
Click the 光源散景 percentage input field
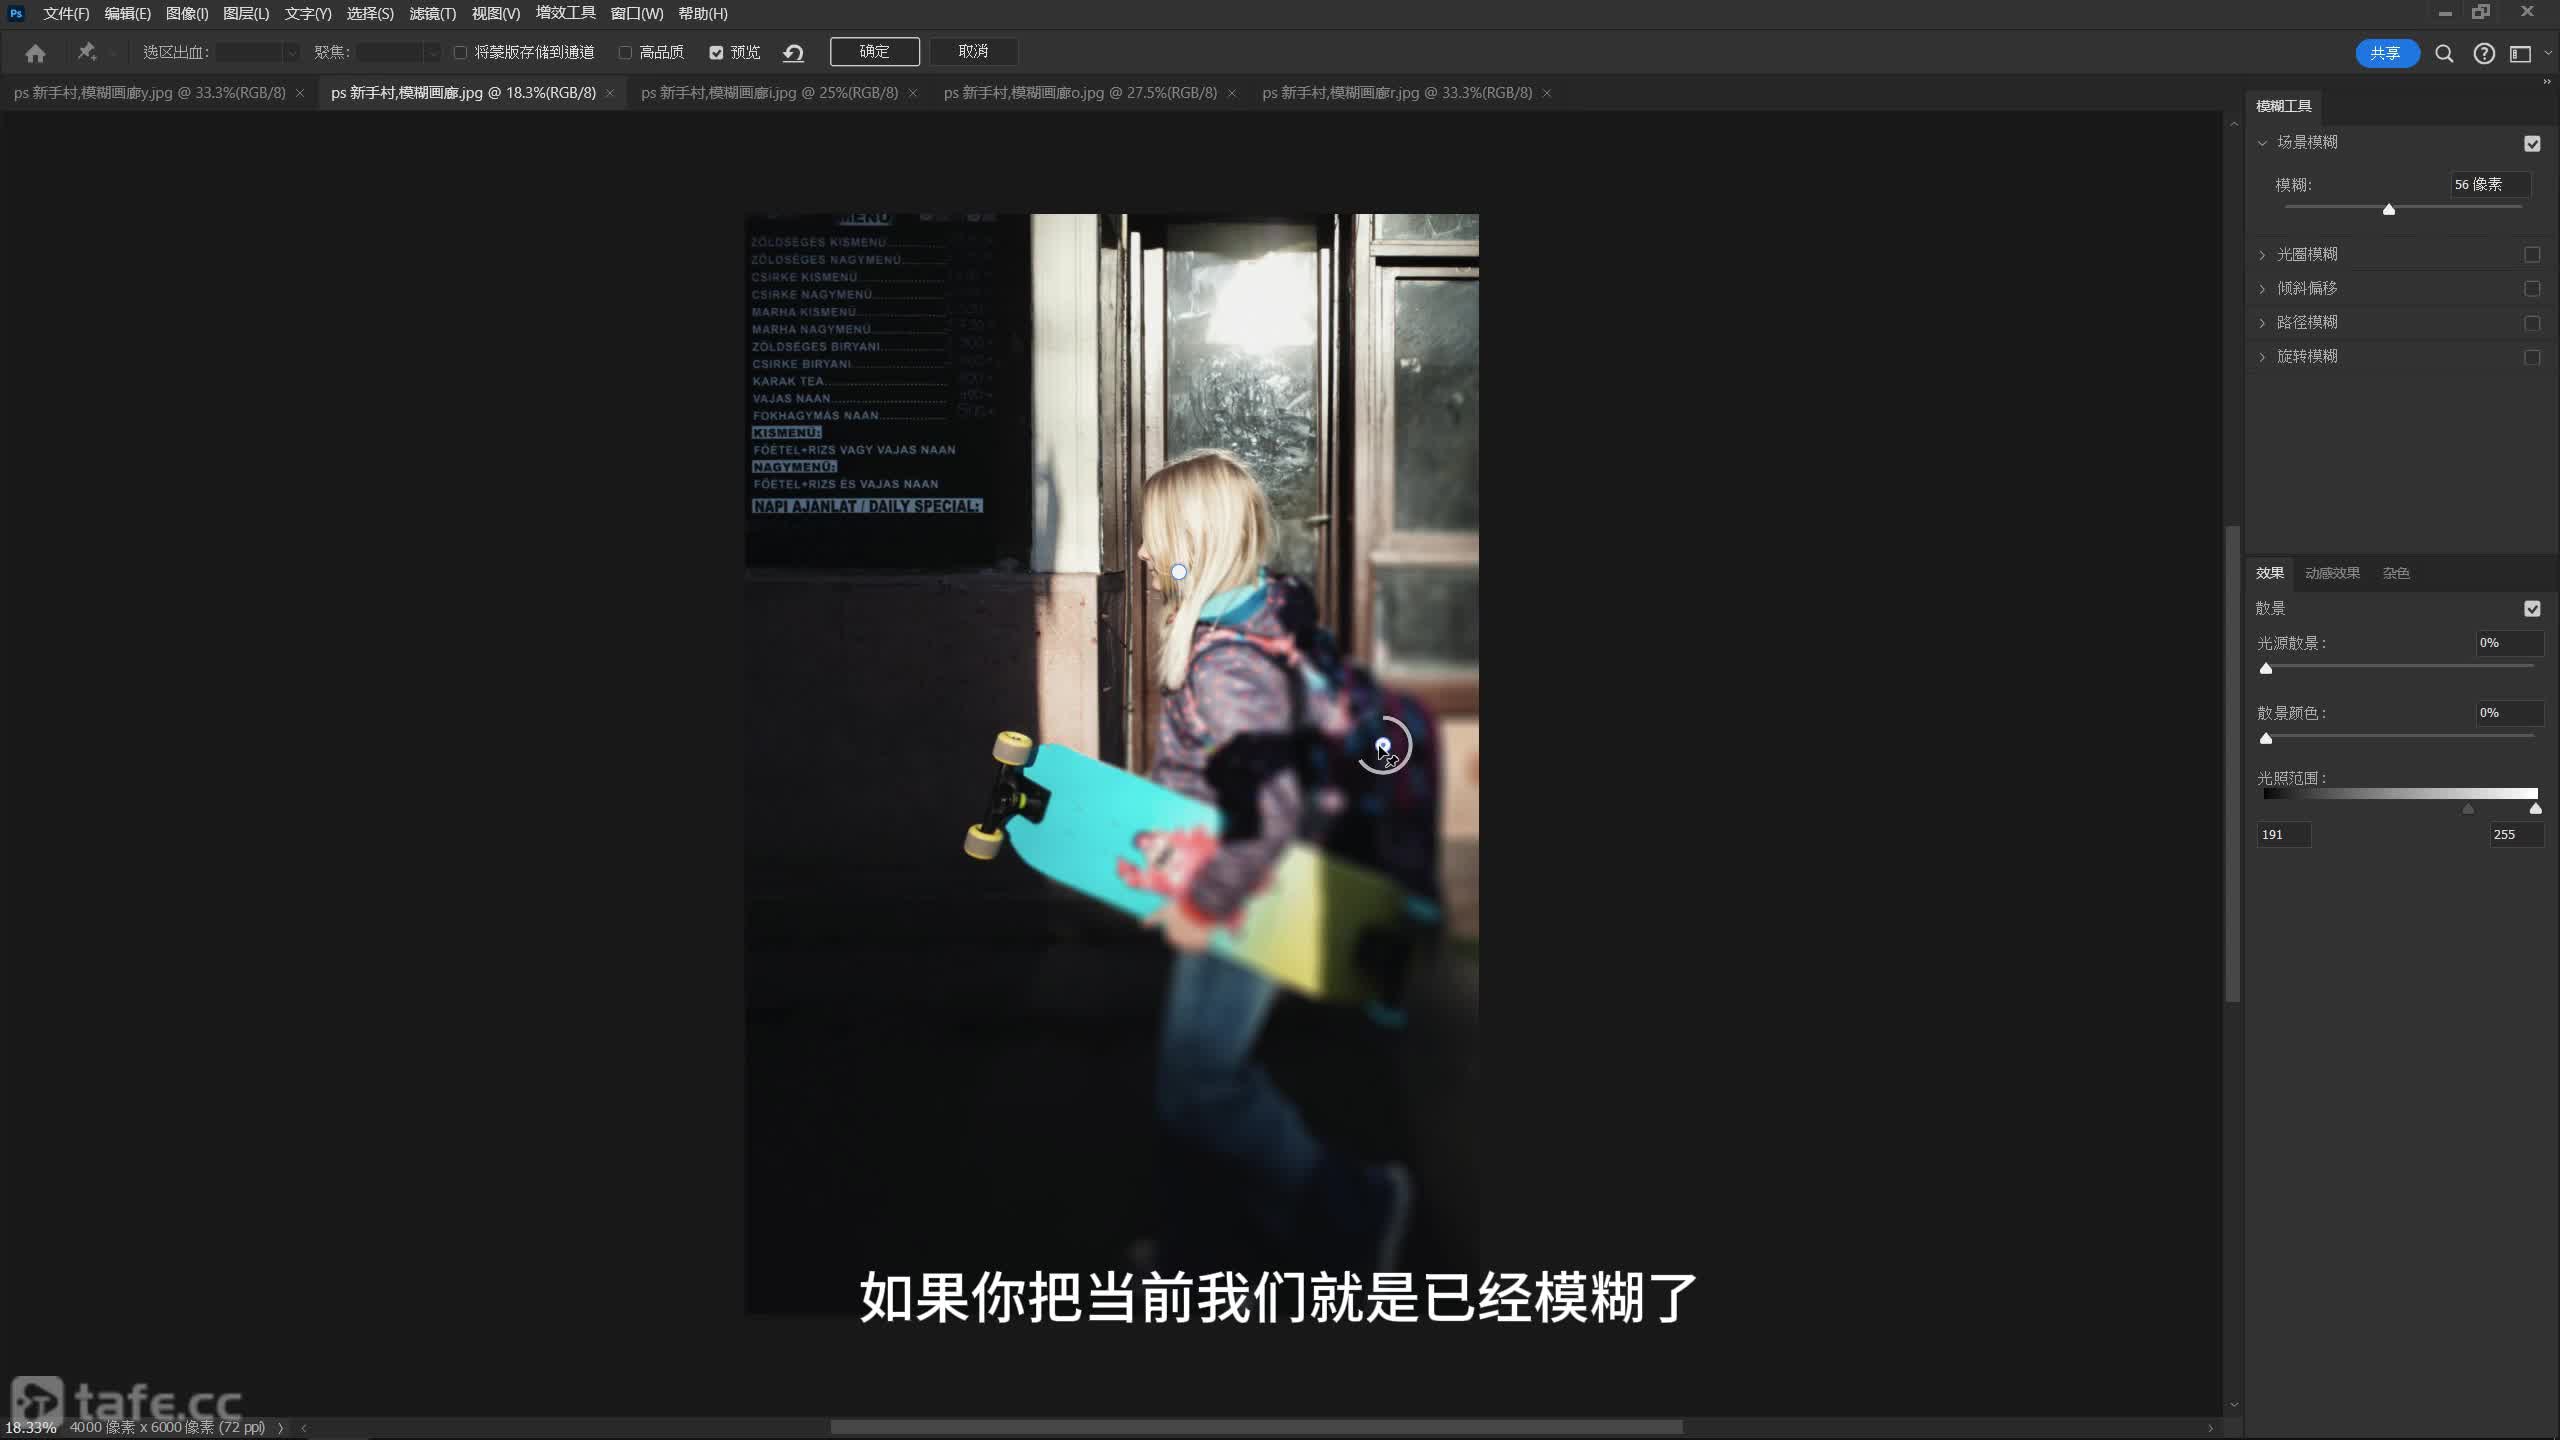[2508, 643]
